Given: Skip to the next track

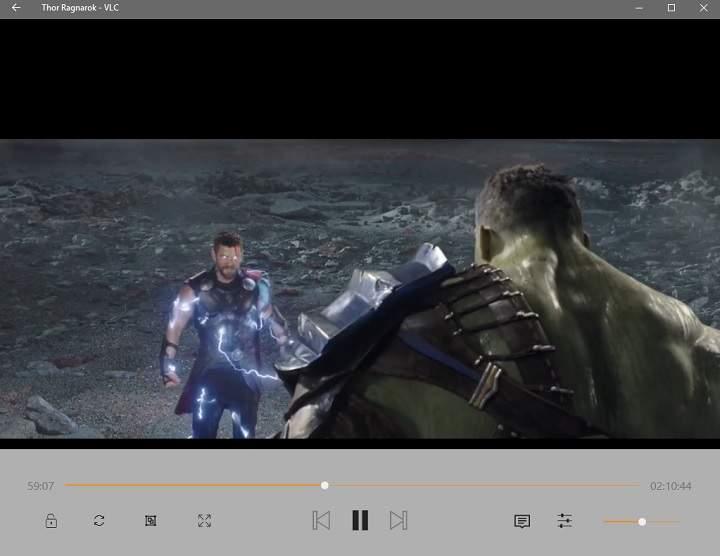Looking at the screenshot, I should tap(398, 520).
